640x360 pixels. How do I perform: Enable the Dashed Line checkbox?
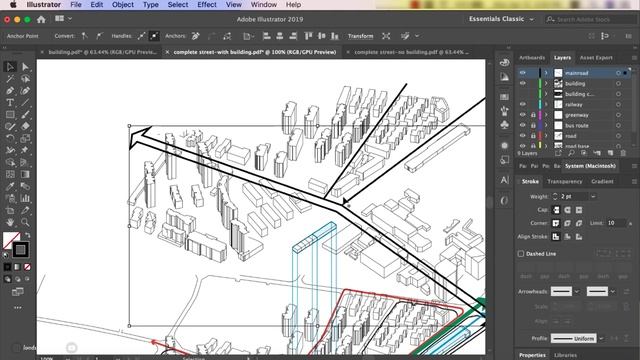pyautogui.click(x=521, y=254)
